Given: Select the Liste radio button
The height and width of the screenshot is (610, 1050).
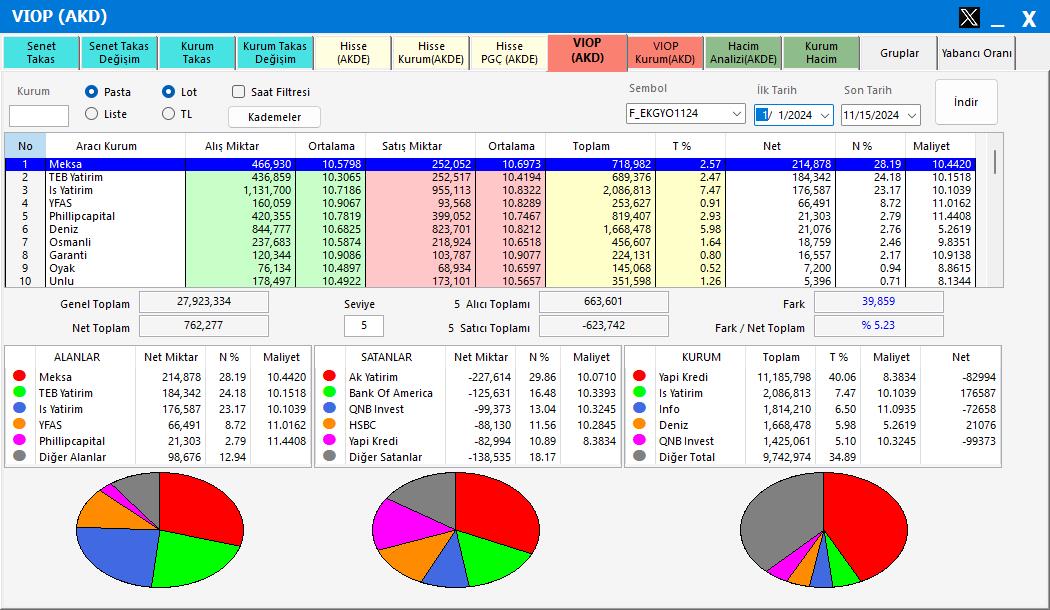Looking at the screenshot, I should 92,114.
